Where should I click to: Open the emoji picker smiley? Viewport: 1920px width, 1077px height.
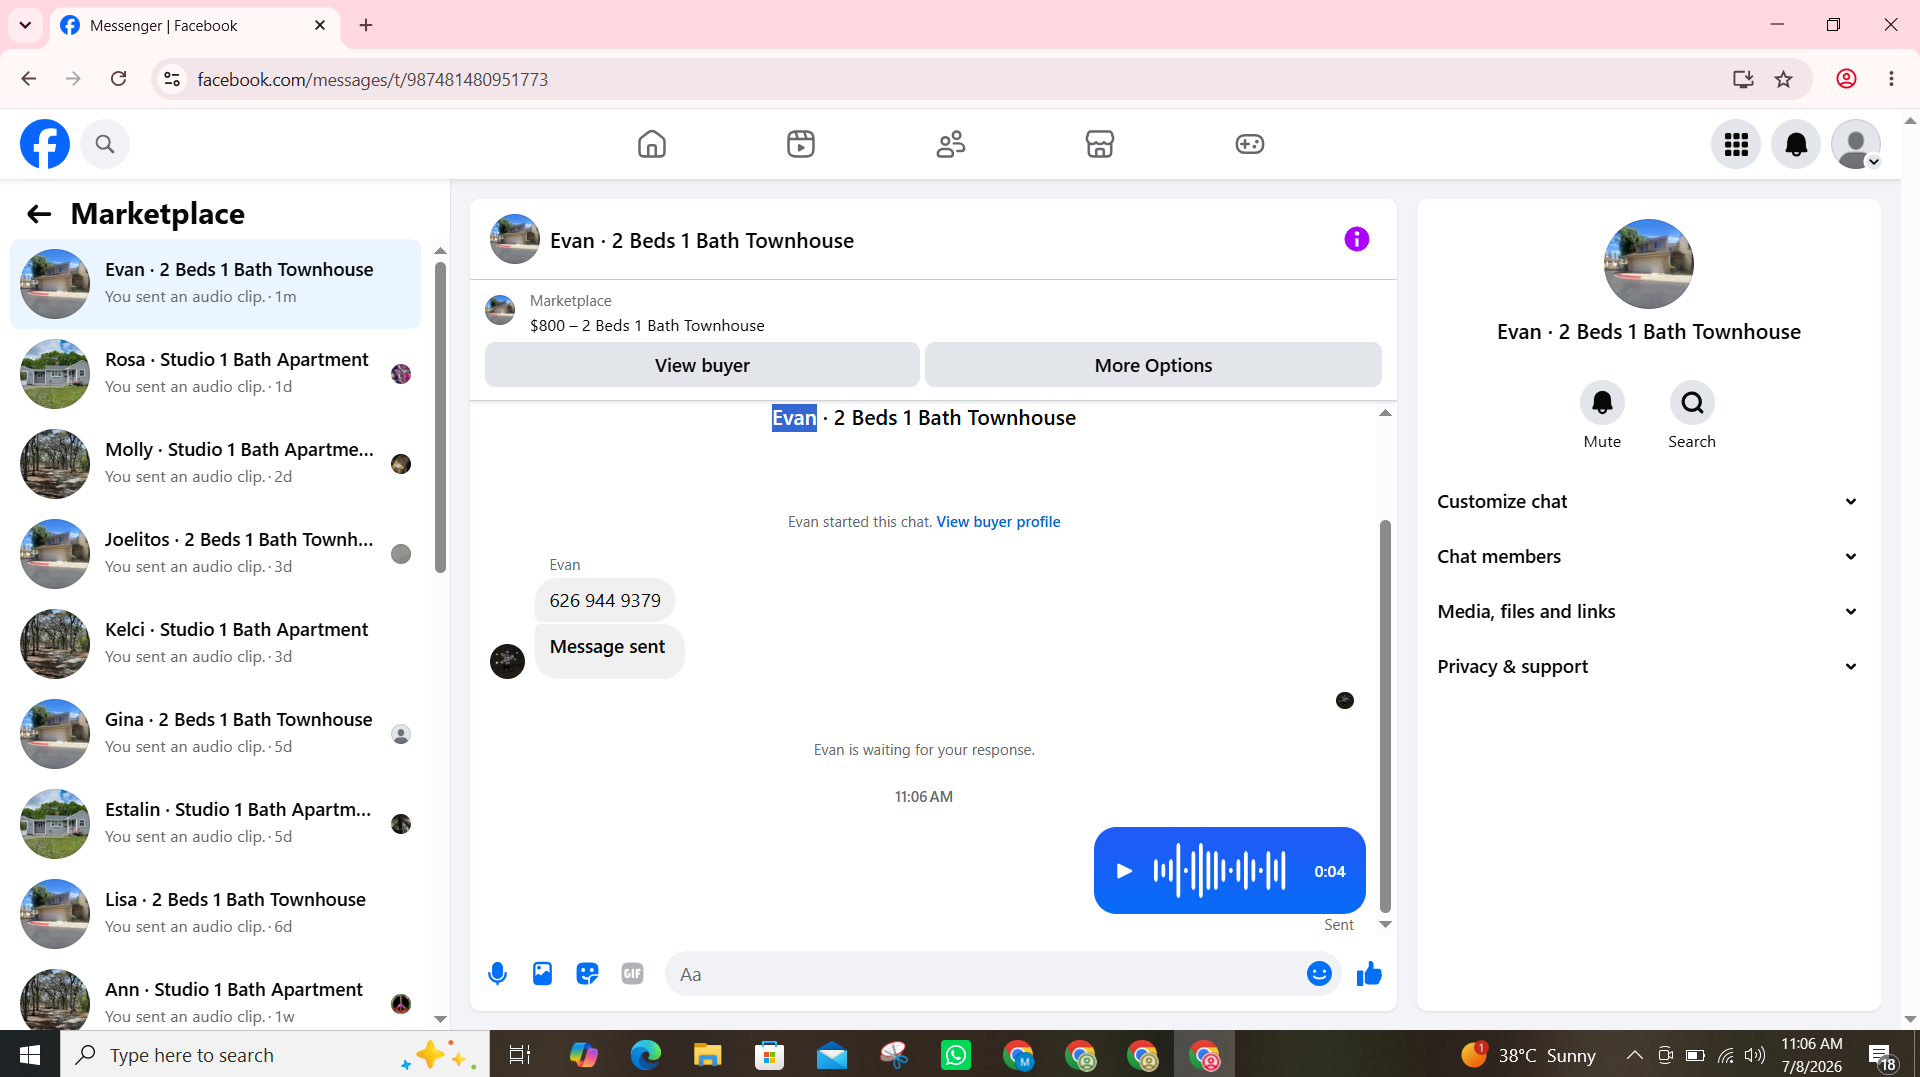[x=1319, y=974]
